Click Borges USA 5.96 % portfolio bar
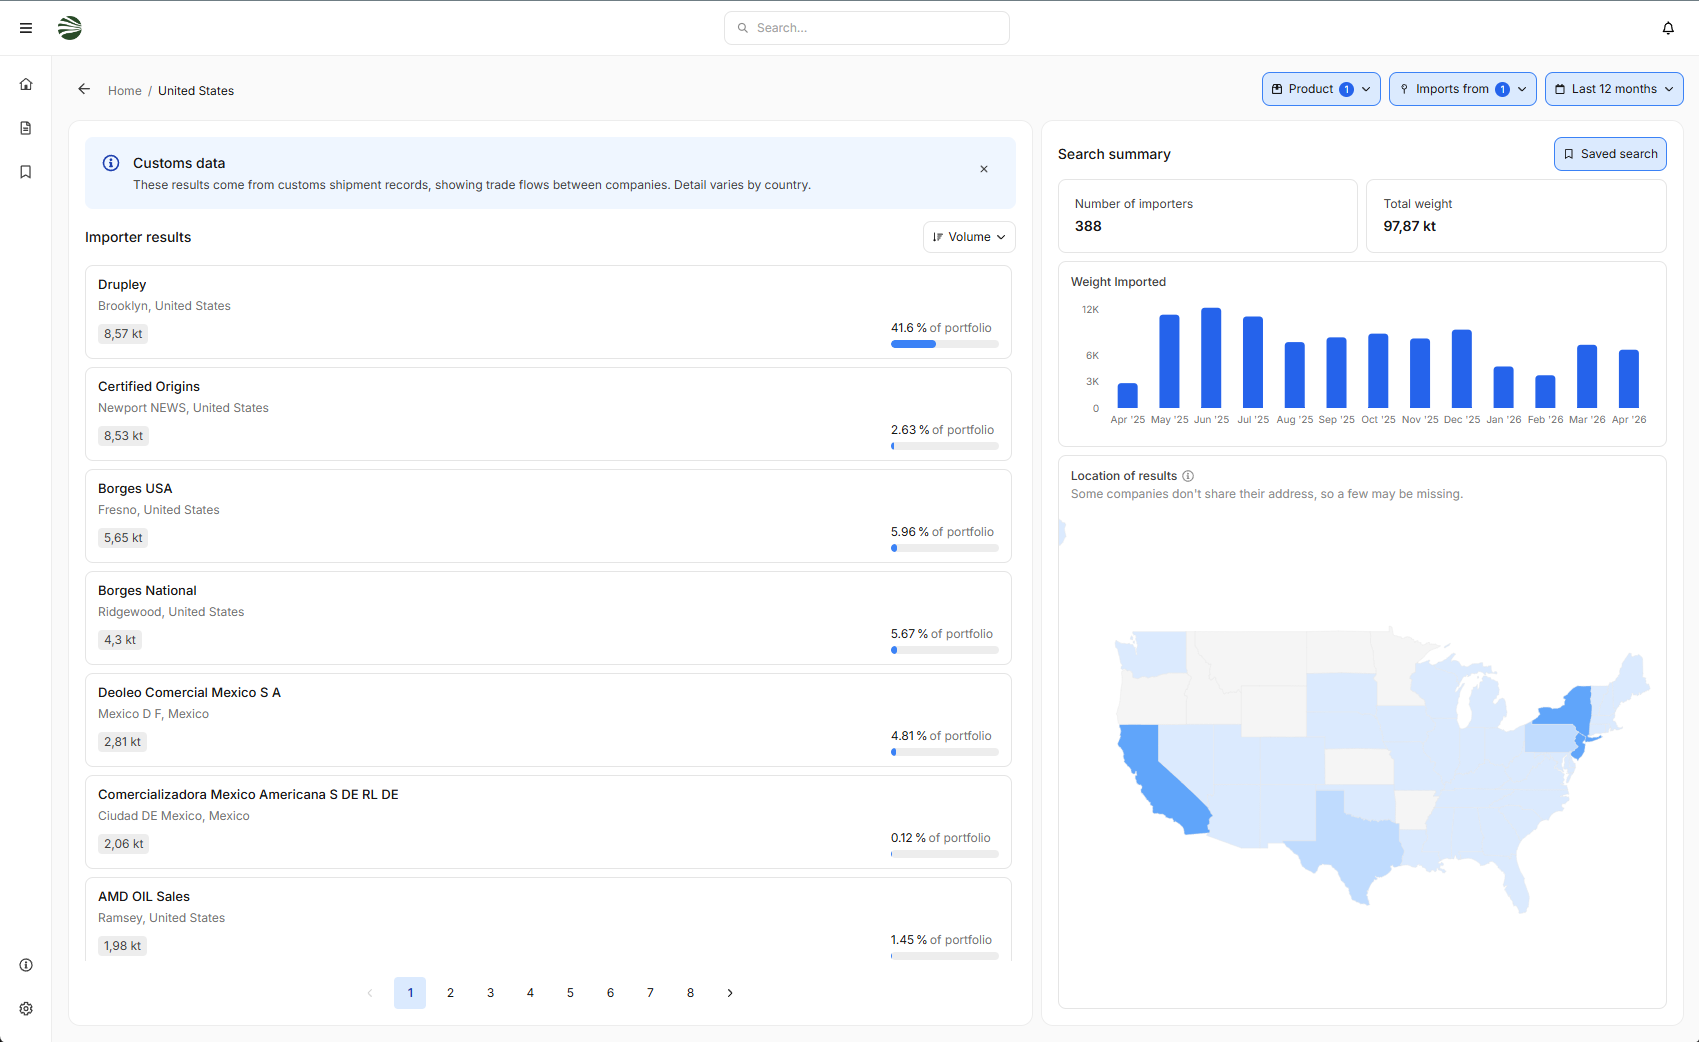This screenshot has height=1042, width=1699. point(945,548)
